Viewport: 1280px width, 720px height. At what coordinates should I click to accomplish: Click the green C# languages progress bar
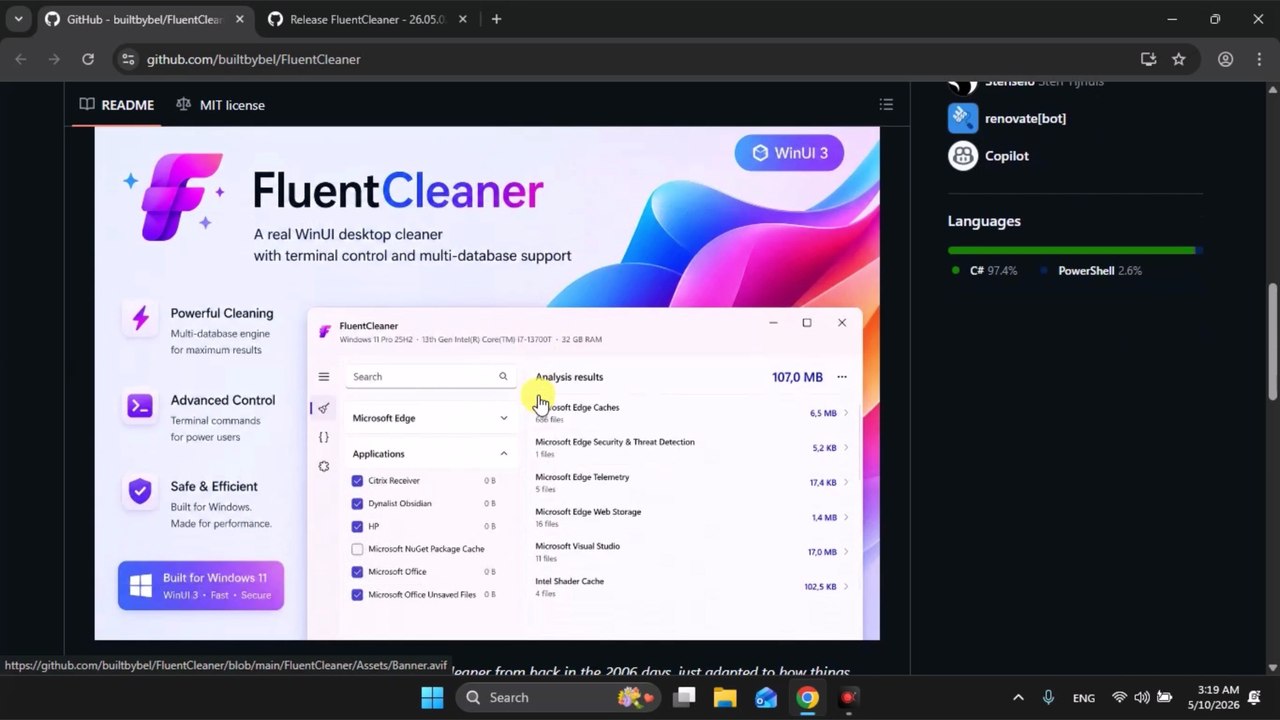coord(1071,250)
